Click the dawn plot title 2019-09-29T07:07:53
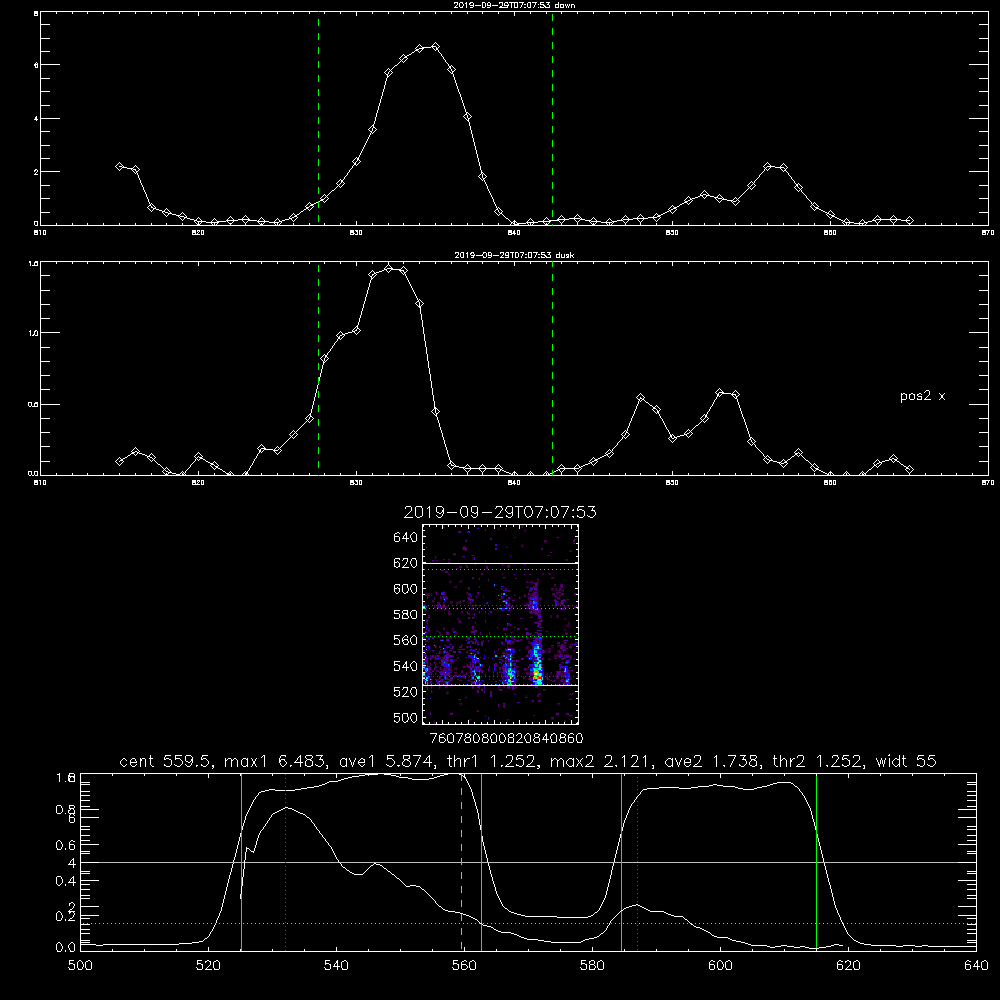 [x=514, y=4]
